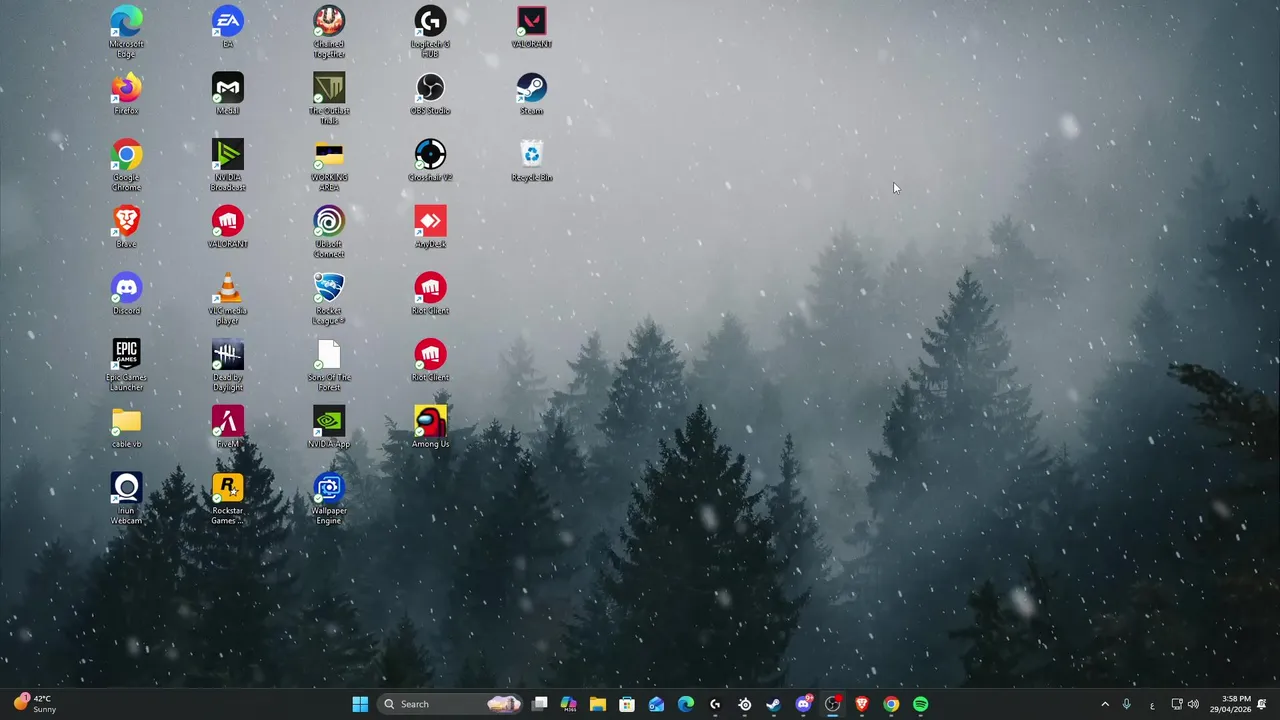Screen dimensions: 1280x720
Task: Select Google Chrome desktop shortcut
Action: 126,165
